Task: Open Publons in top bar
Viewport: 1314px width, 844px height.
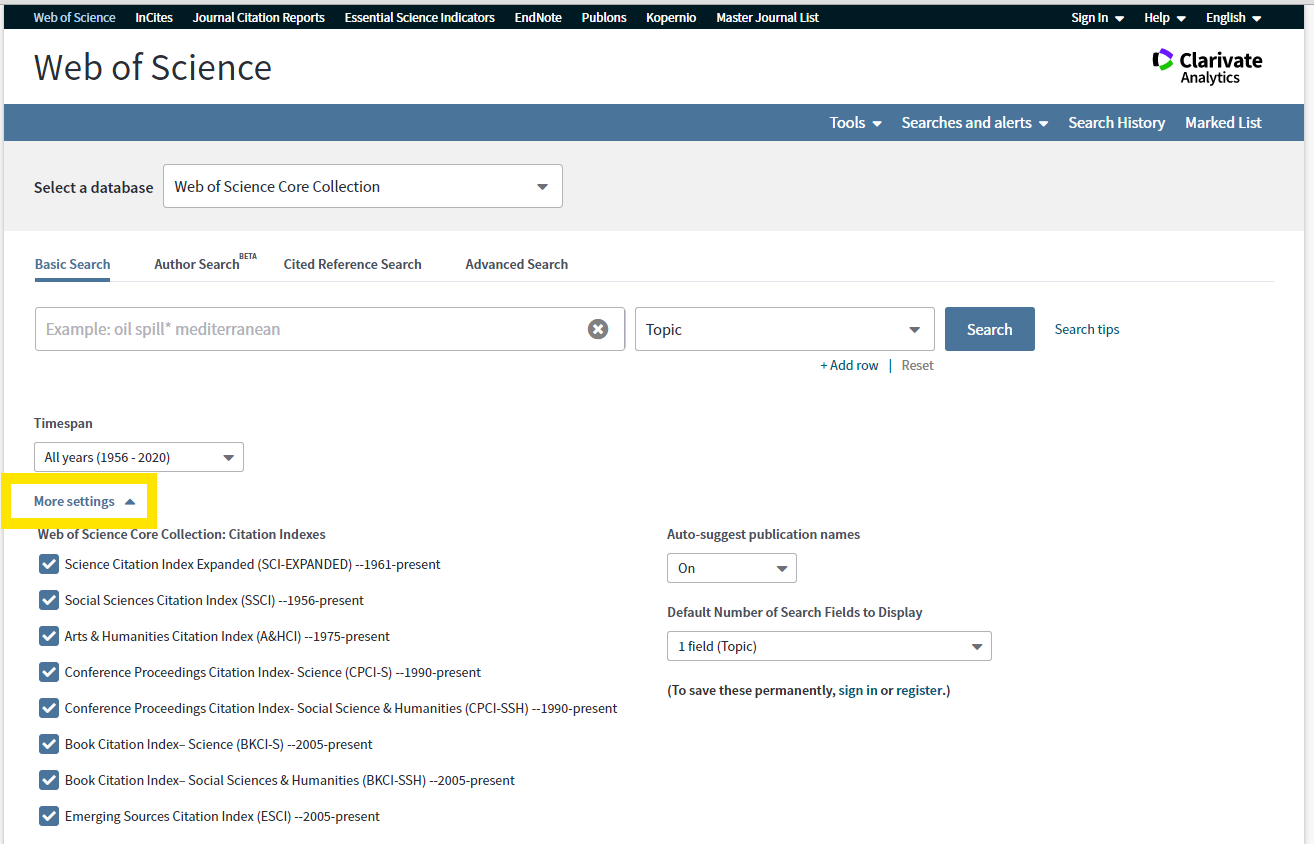Action: coord(604,18)
